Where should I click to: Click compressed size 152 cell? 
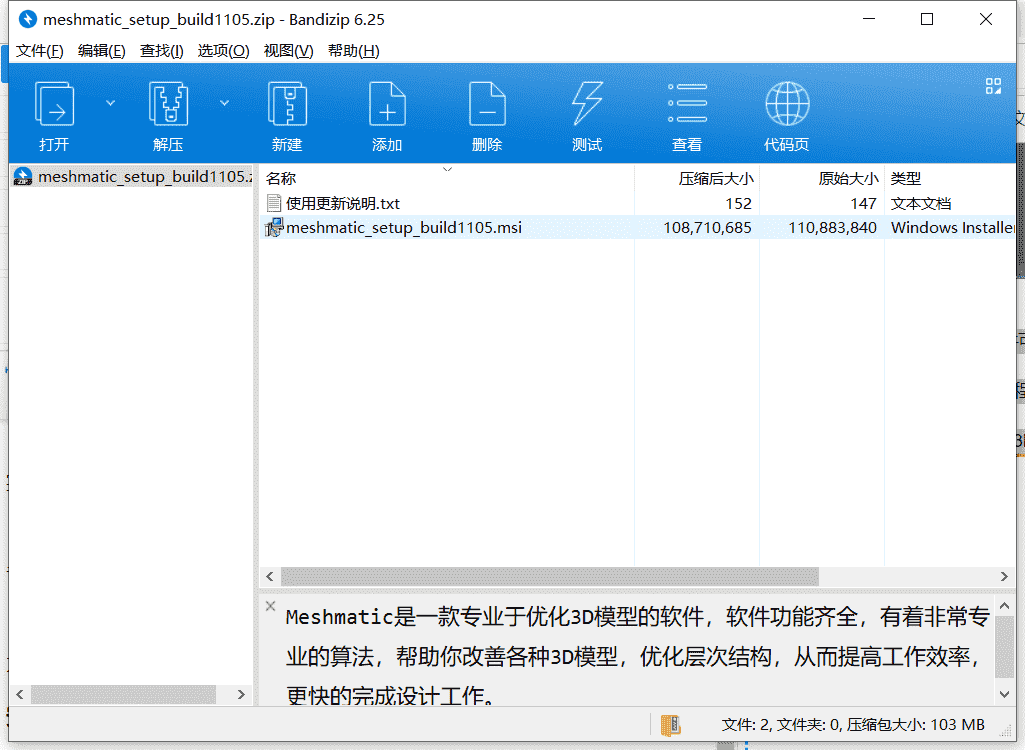[738, 203]
